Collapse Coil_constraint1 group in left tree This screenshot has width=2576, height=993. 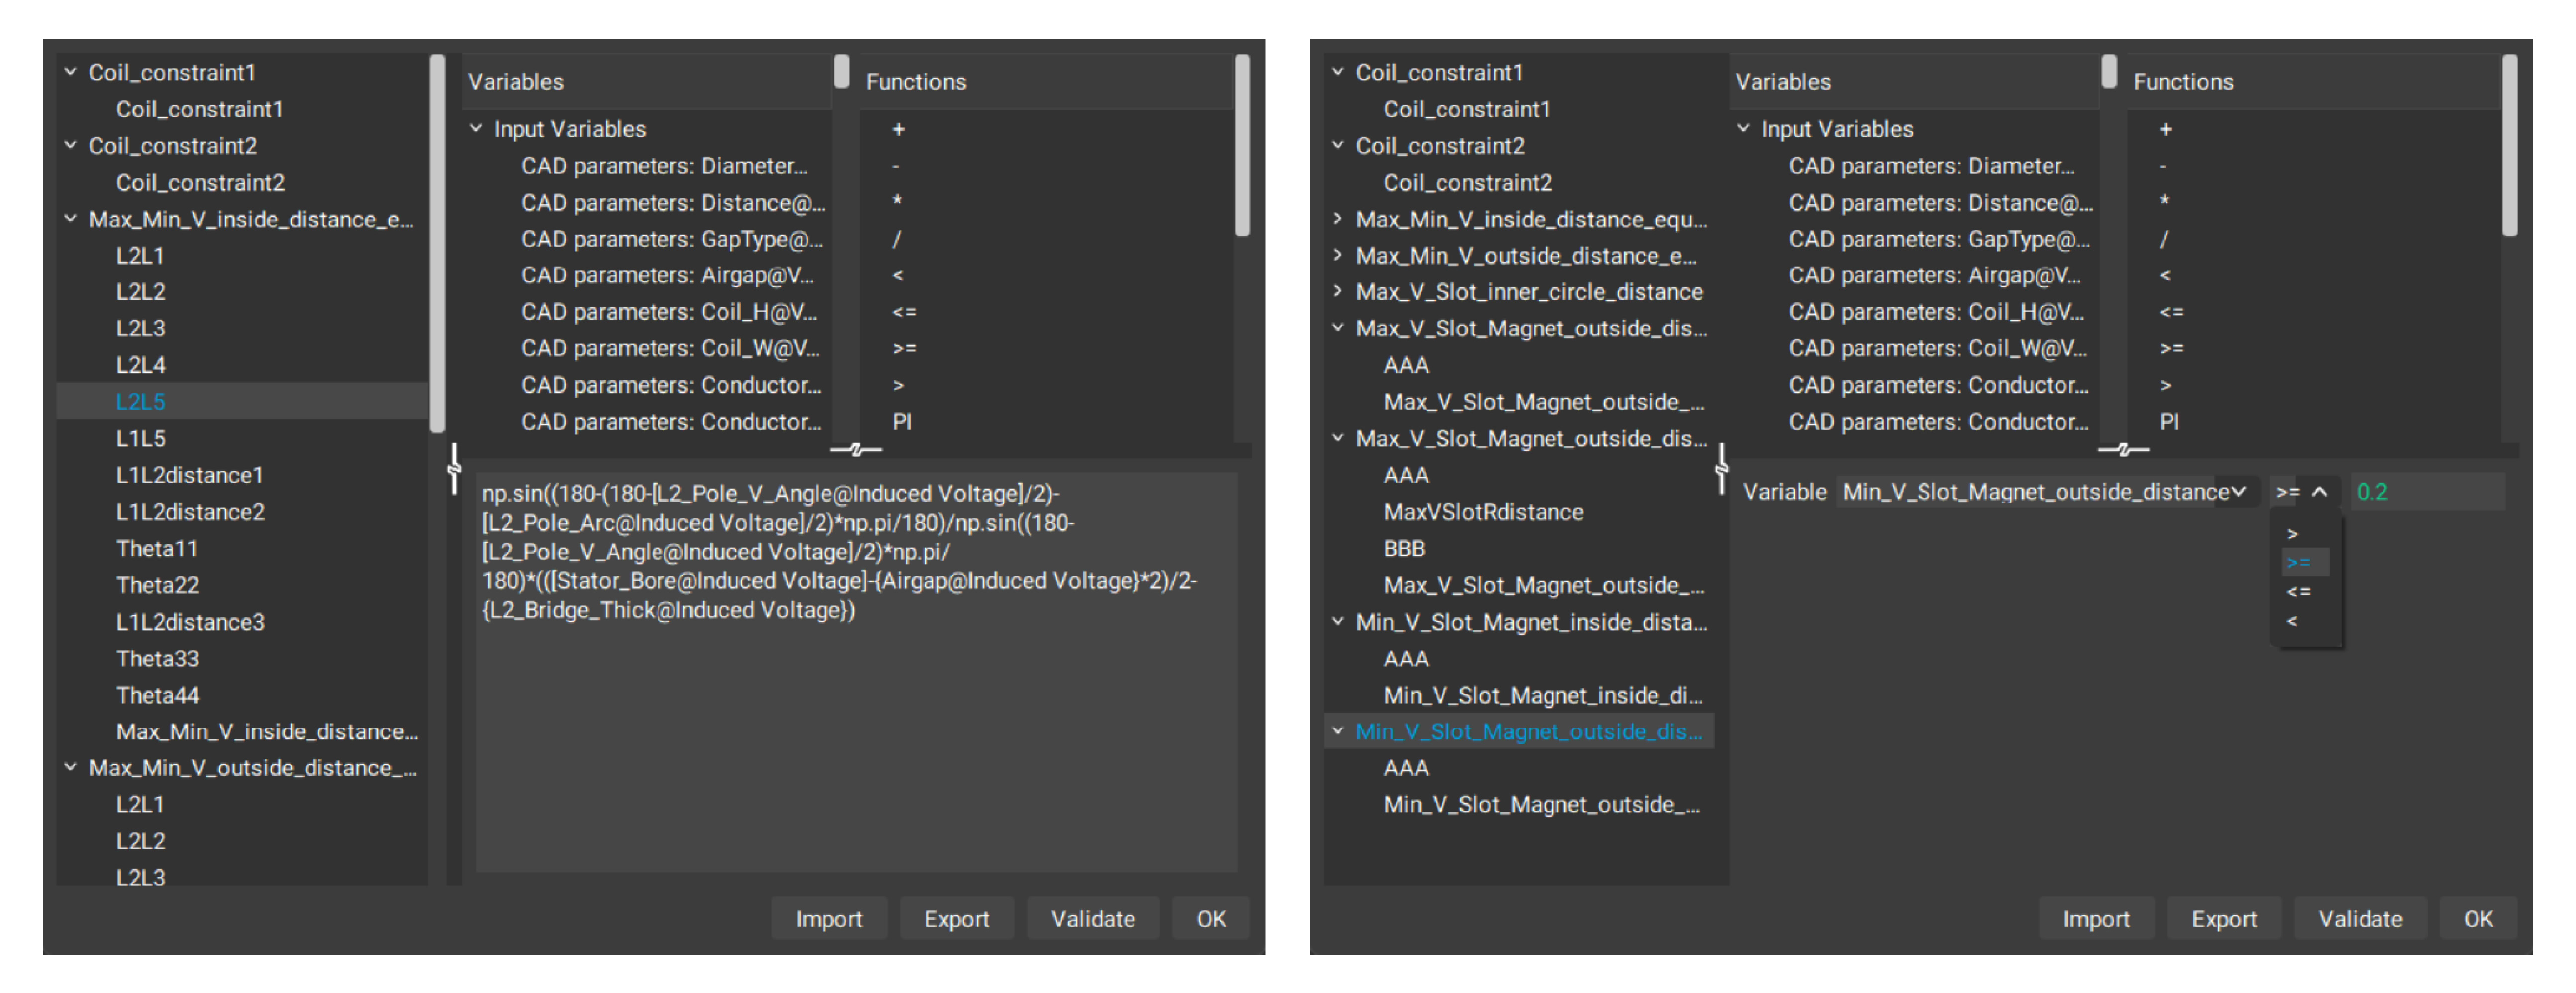click(70, 72)
